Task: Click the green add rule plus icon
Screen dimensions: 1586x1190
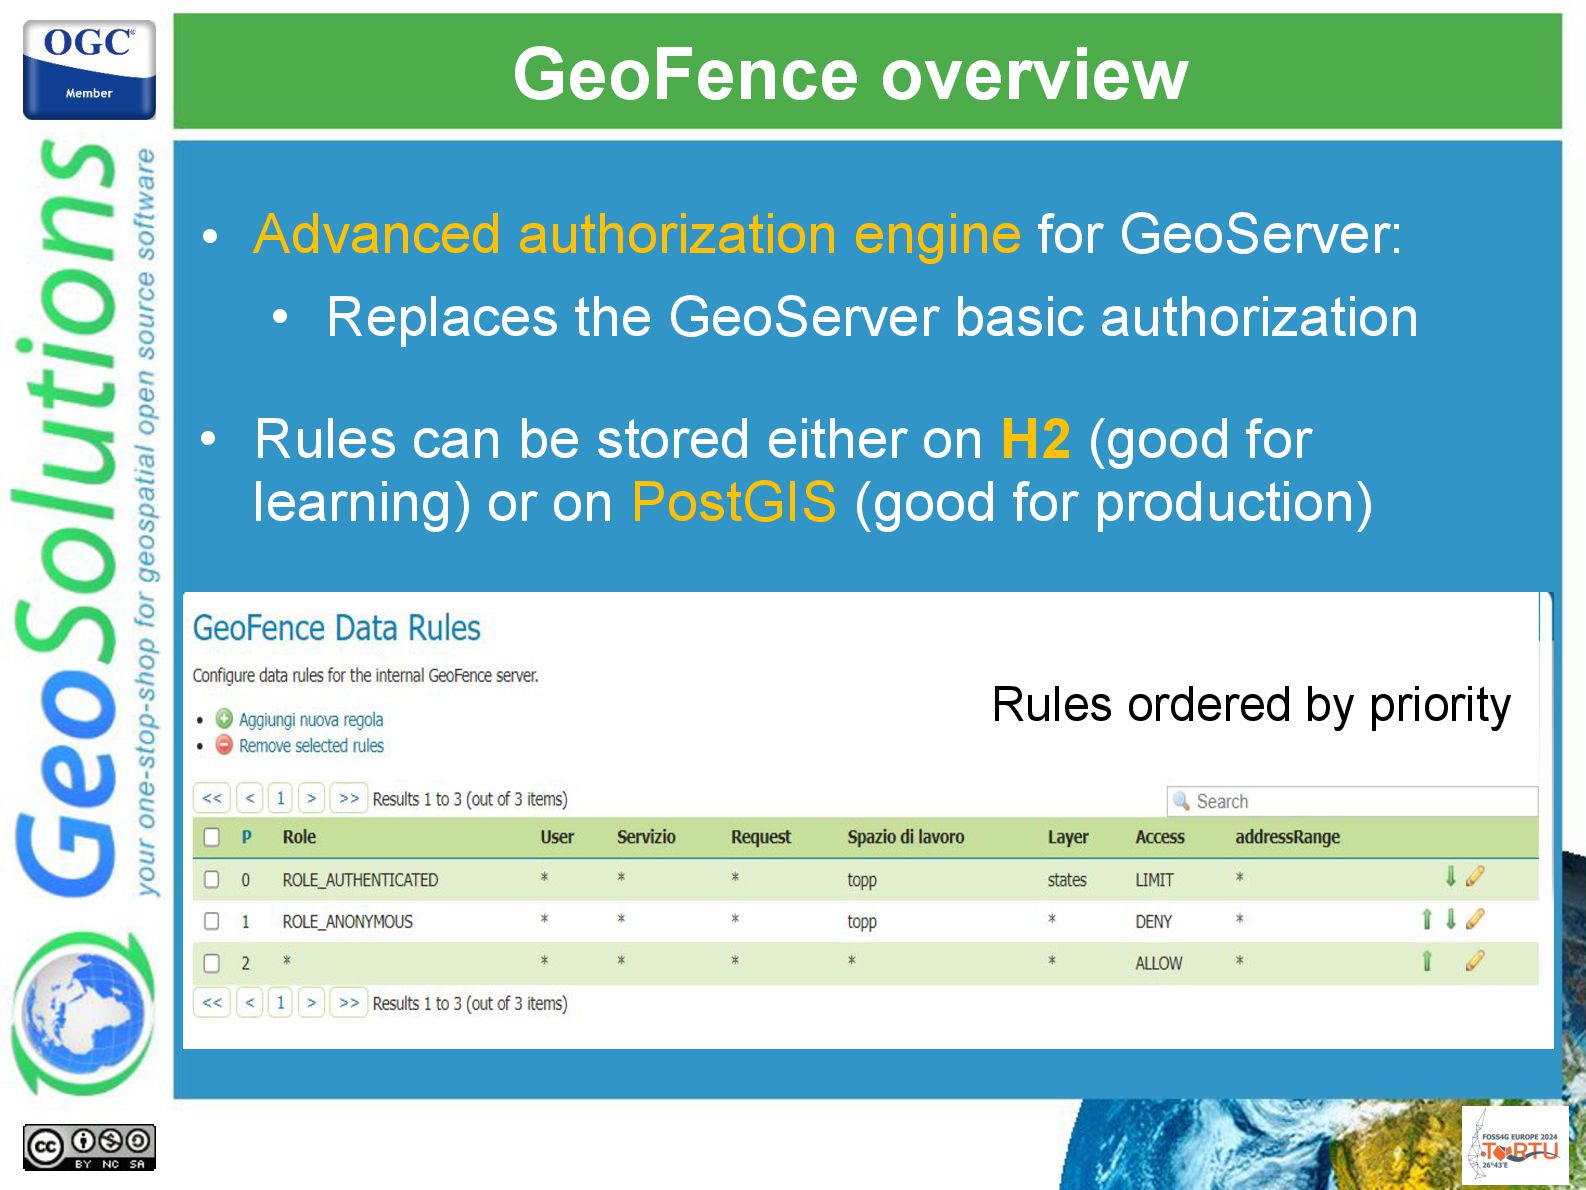Action: (224, 719)
